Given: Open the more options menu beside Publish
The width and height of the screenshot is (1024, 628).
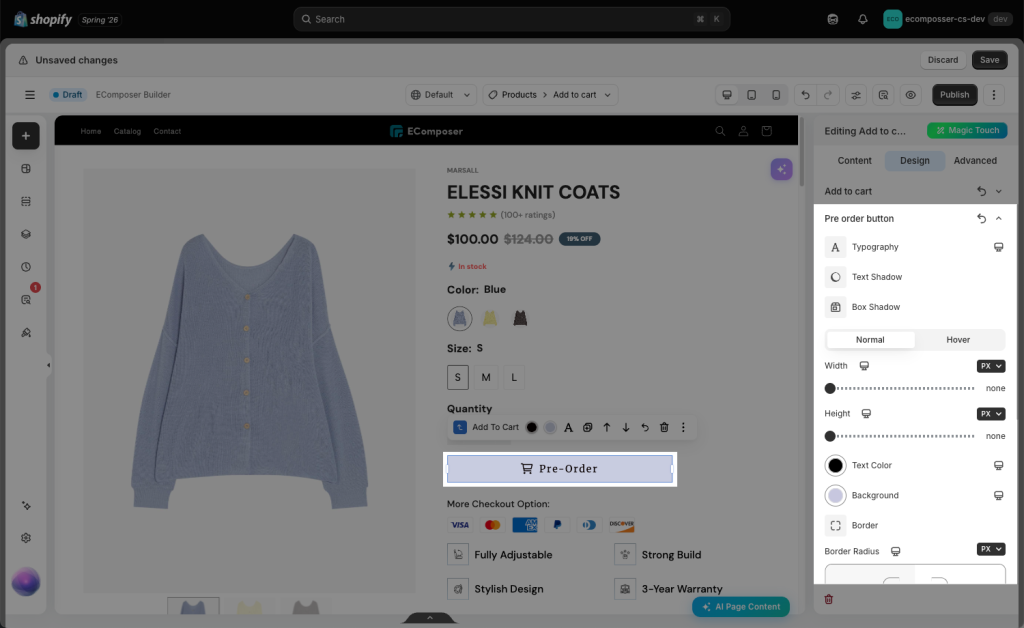Looking at the screenshot, I should [x=994, y=95].
